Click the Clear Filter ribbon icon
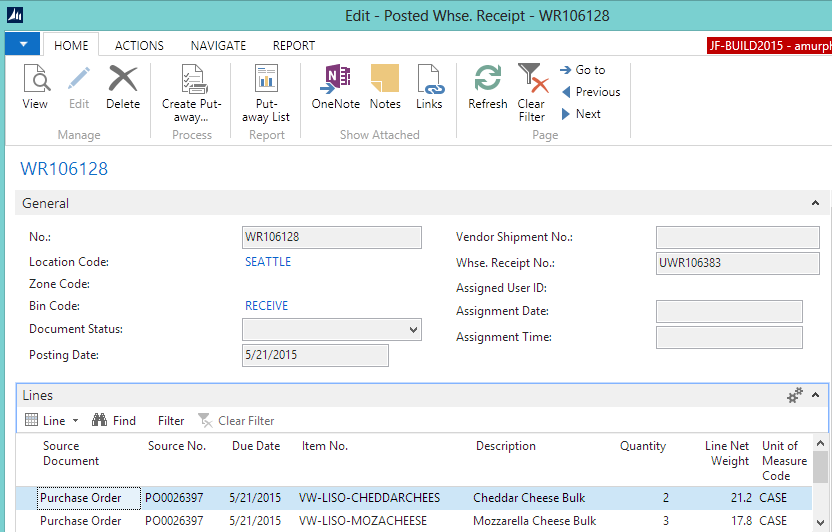 pos(532,93)
